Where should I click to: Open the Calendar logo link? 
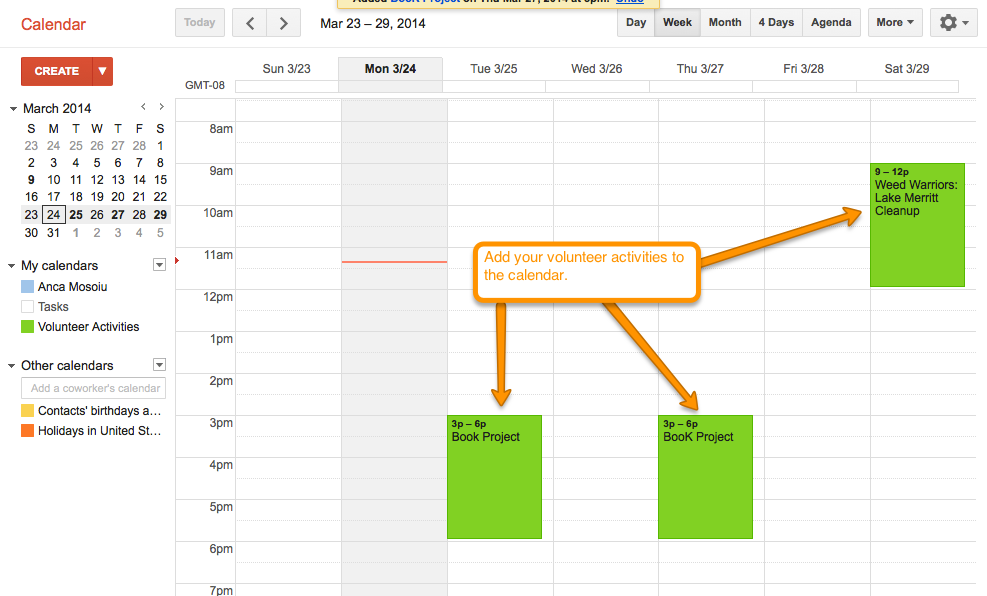(54, 25)
